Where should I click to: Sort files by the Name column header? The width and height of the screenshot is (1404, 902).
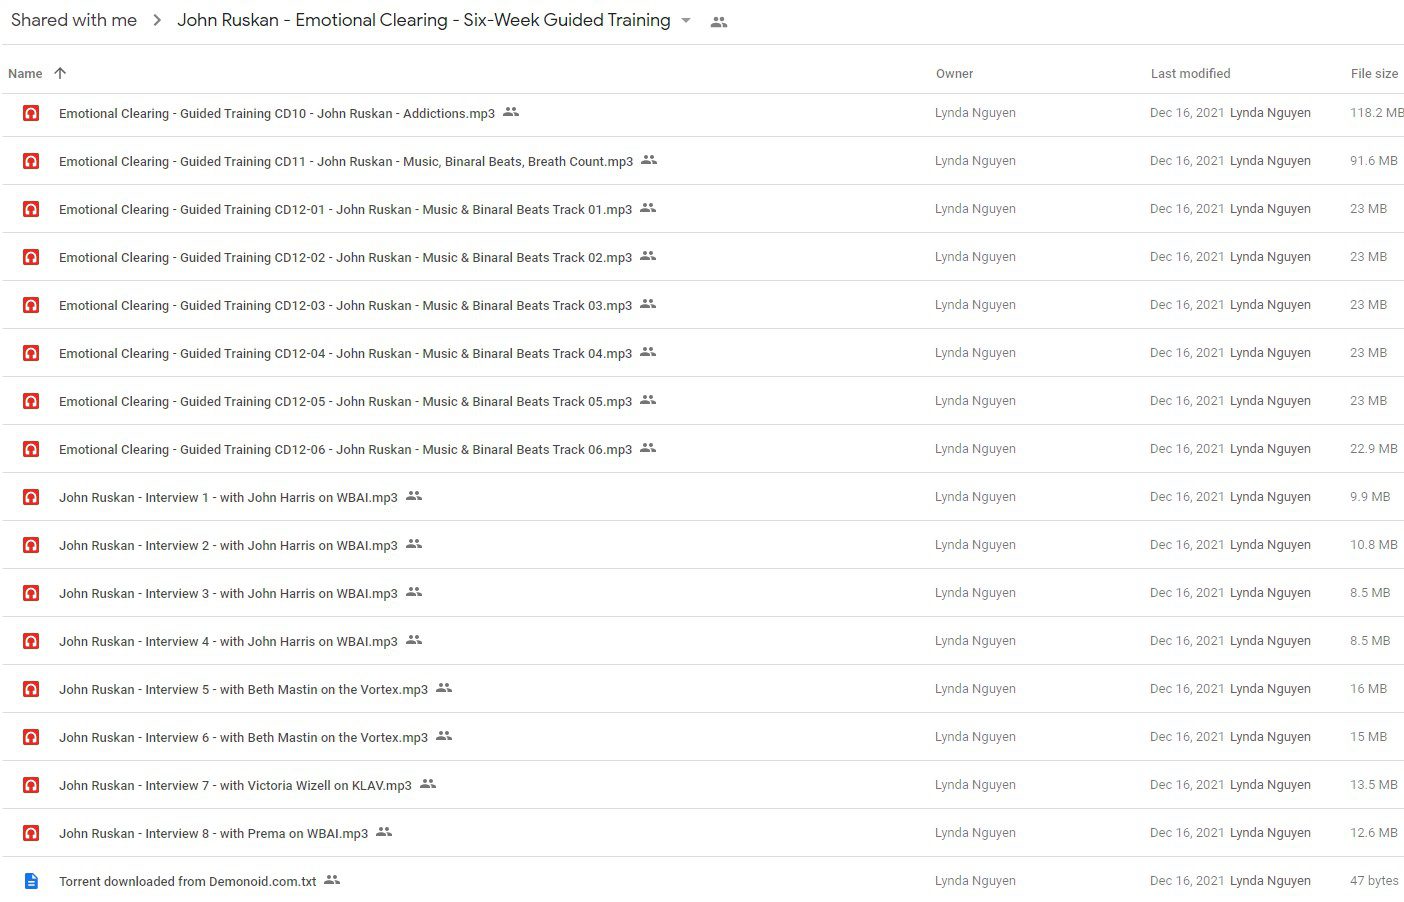pyautogui.click(x=25, y=74)
